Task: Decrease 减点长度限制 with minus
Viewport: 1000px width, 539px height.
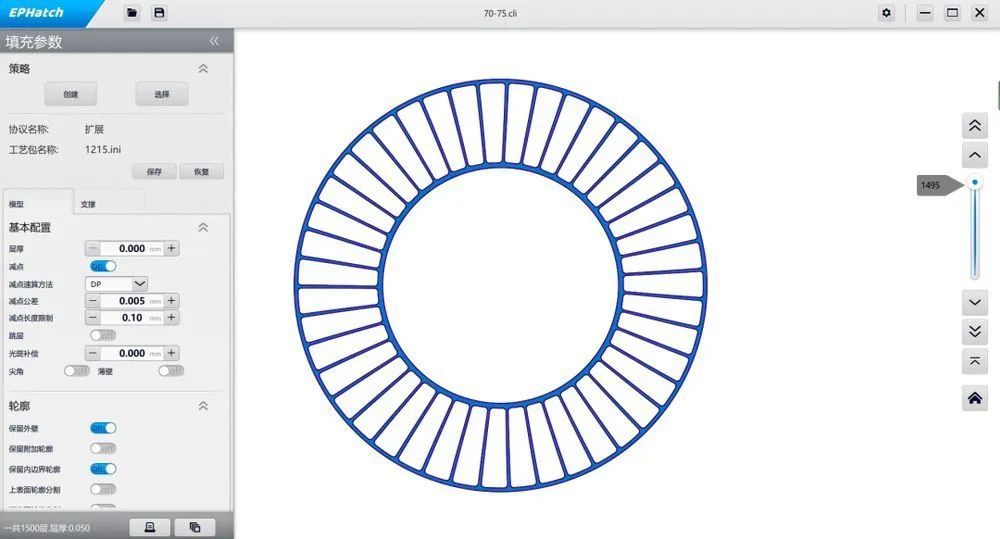Action: coord(93,317)
